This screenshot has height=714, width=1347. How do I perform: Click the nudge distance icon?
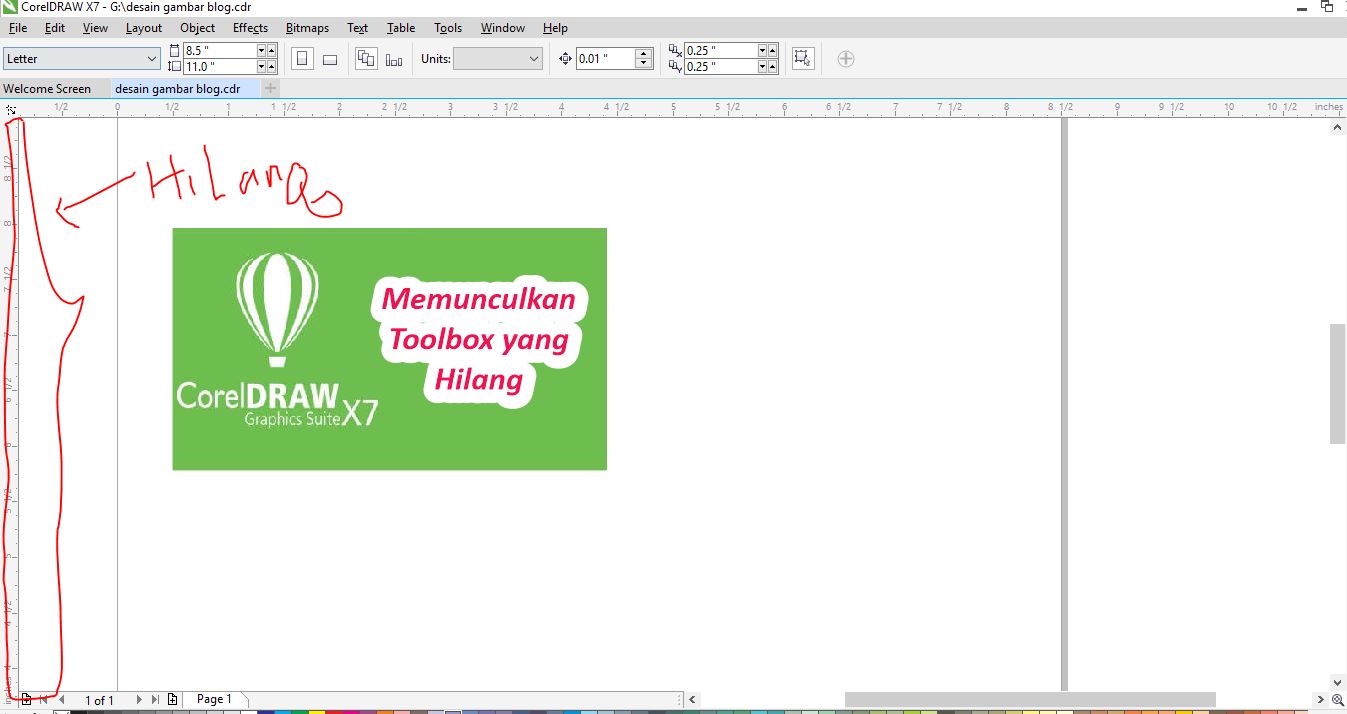(565, 59)
